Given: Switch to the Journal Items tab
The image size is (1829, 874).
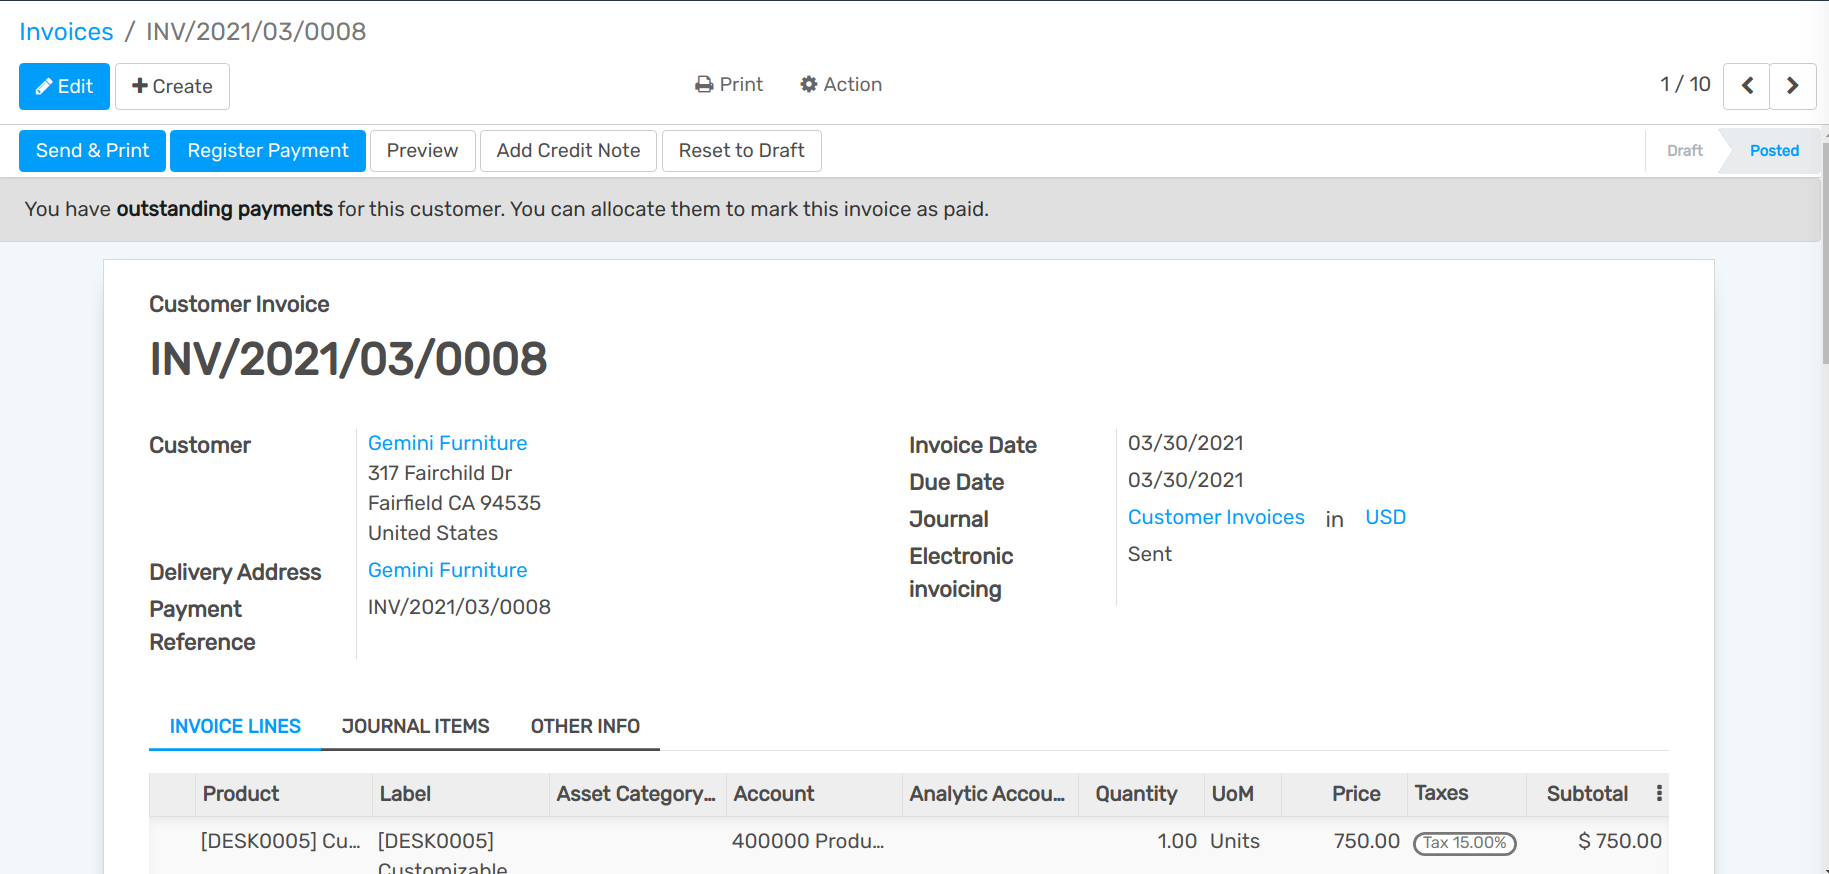Looking at the screenshot, I should coord(415,726).
